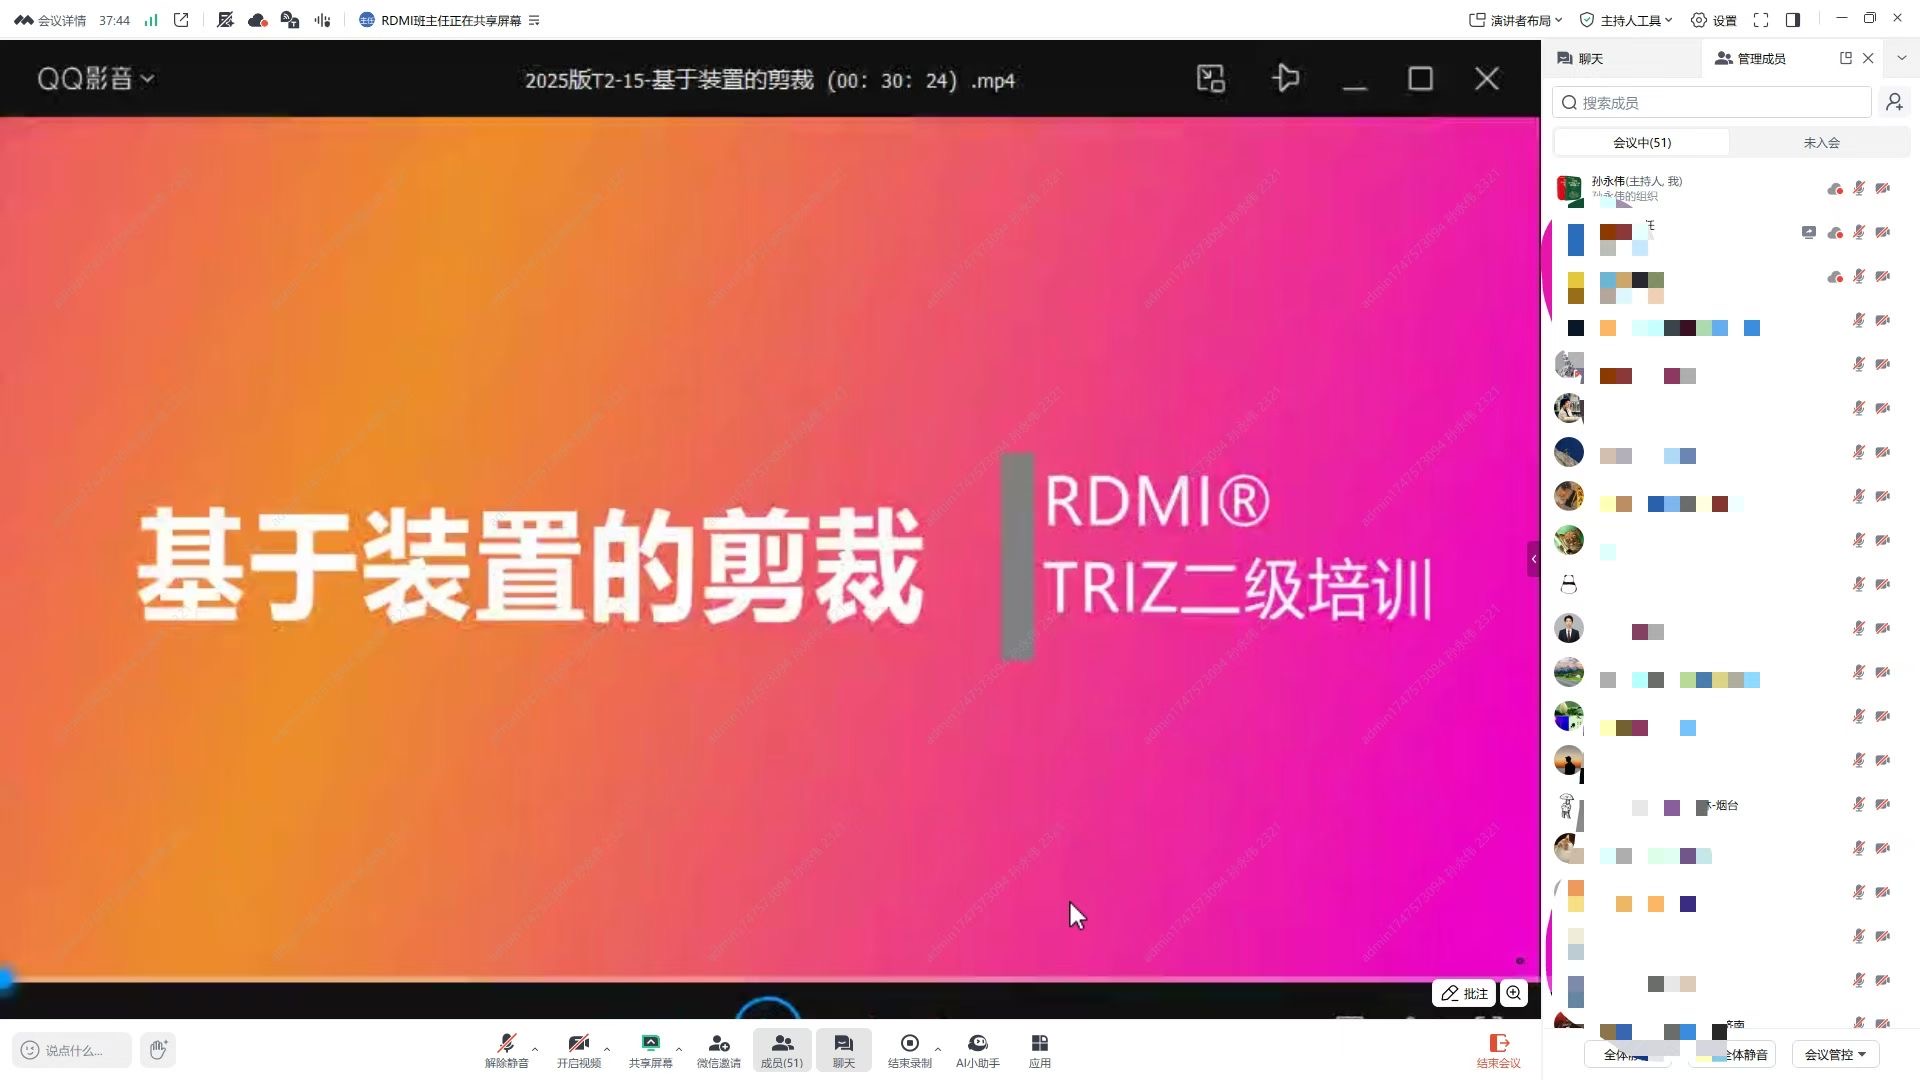
Task: Expand audio options arrow next to 解除静音
Action: [x=535, y=1049]
